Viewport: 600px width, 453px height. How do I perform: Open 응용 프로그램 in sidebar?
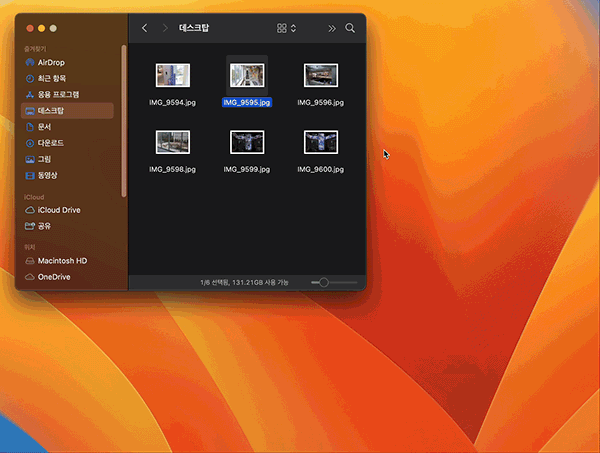coord(67,95)
